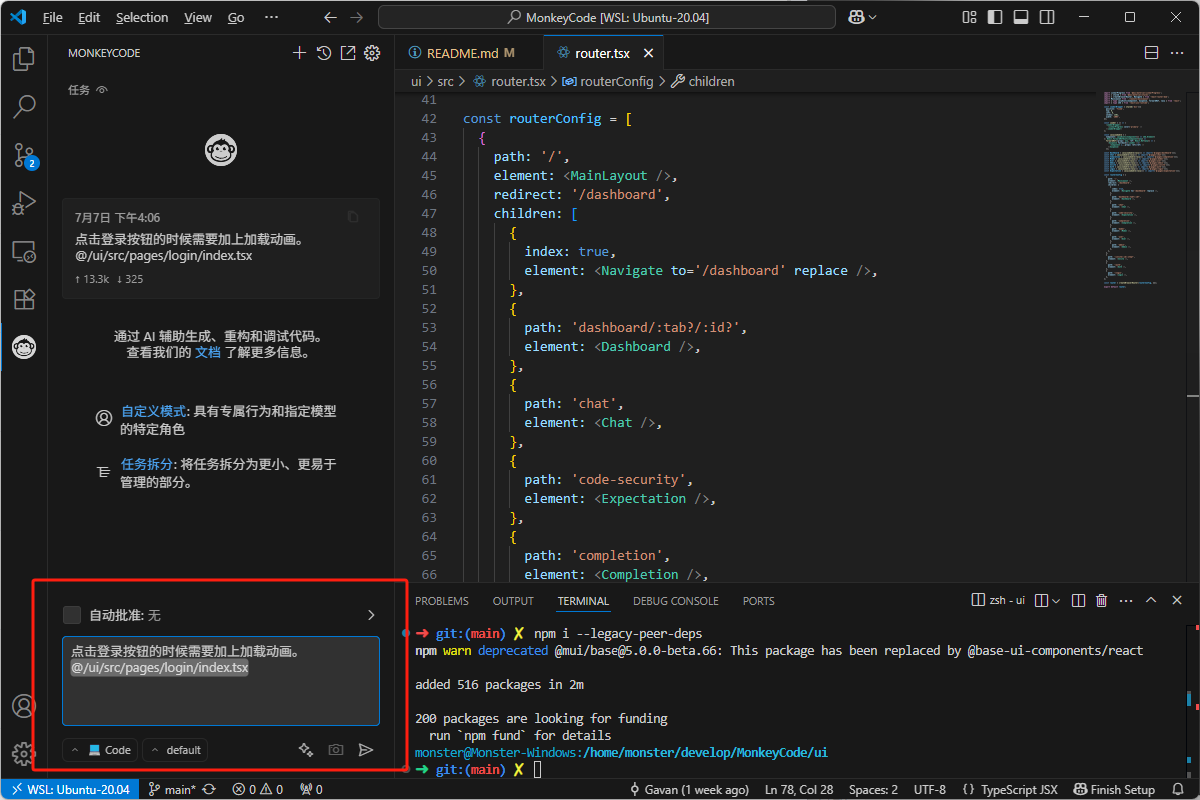Image resolution: width=1200 pixels, height=800 pixels.
Task: Split the terminal with split icon
Action: point(1078,601)
